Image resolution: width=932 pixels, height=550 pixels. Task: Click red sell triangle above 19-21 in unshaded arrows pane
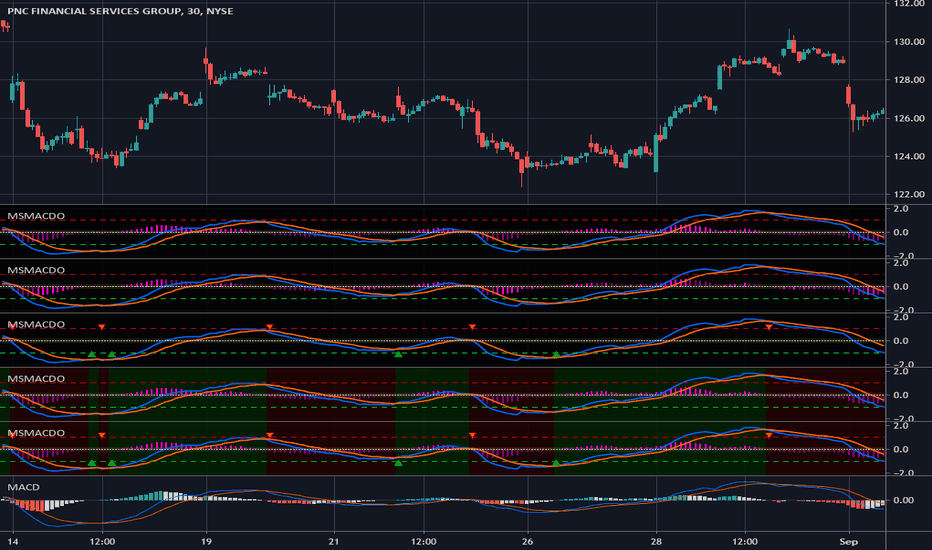(270, 327)
